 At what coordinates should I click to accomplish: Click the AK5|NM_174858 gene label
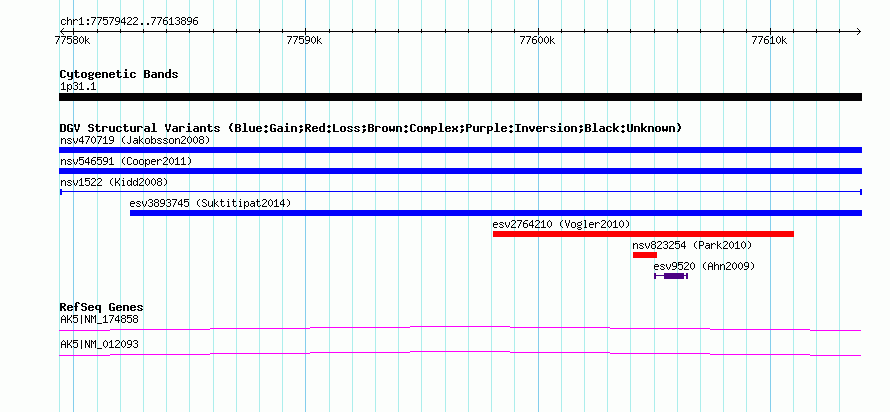click(x=99, y=319)
